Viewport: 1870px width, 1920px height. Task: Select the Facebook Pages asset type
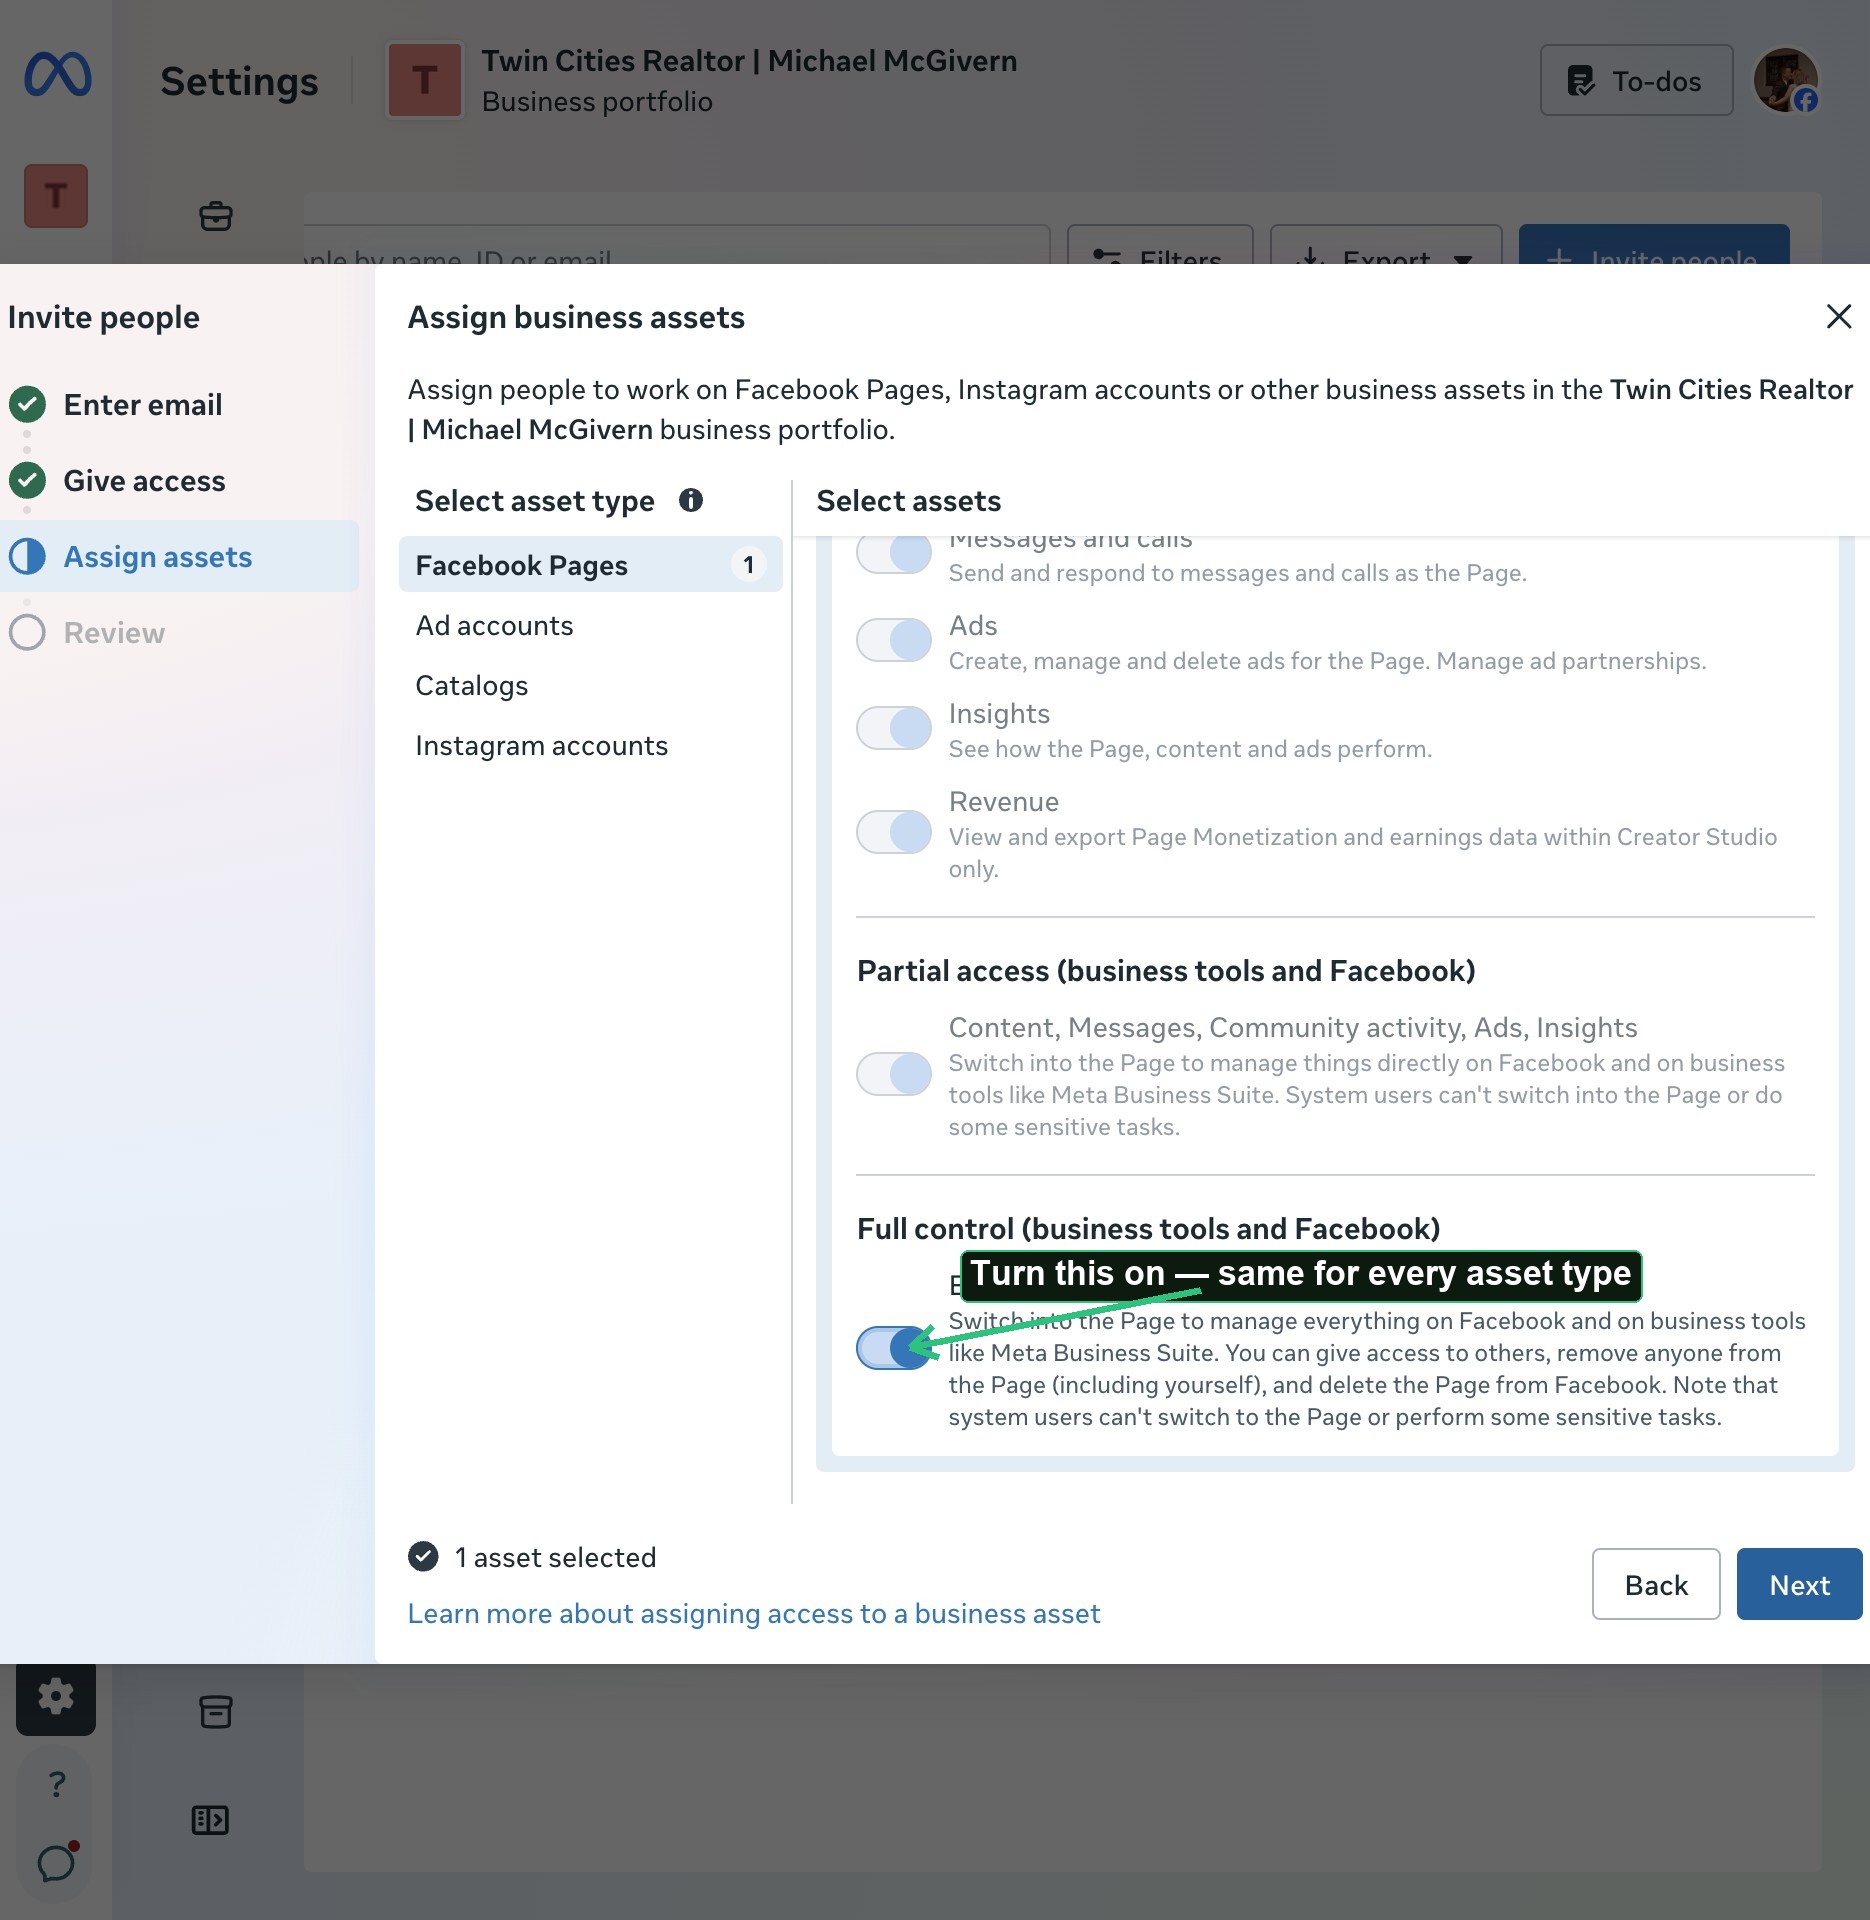(590, 565)
